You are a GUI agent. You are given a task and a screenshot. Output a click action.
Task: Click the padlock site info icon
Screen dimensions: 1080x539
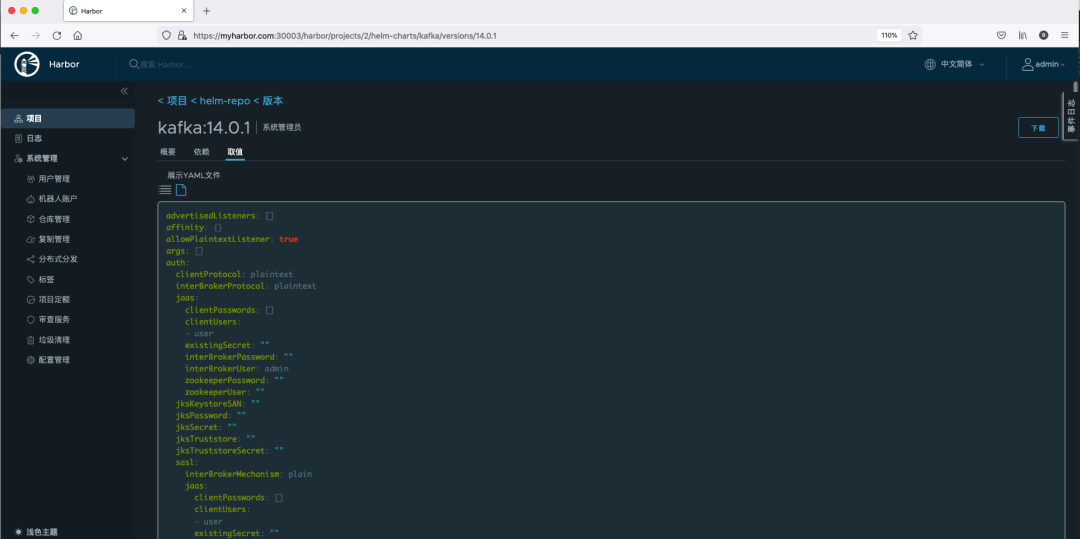[182, 35]
